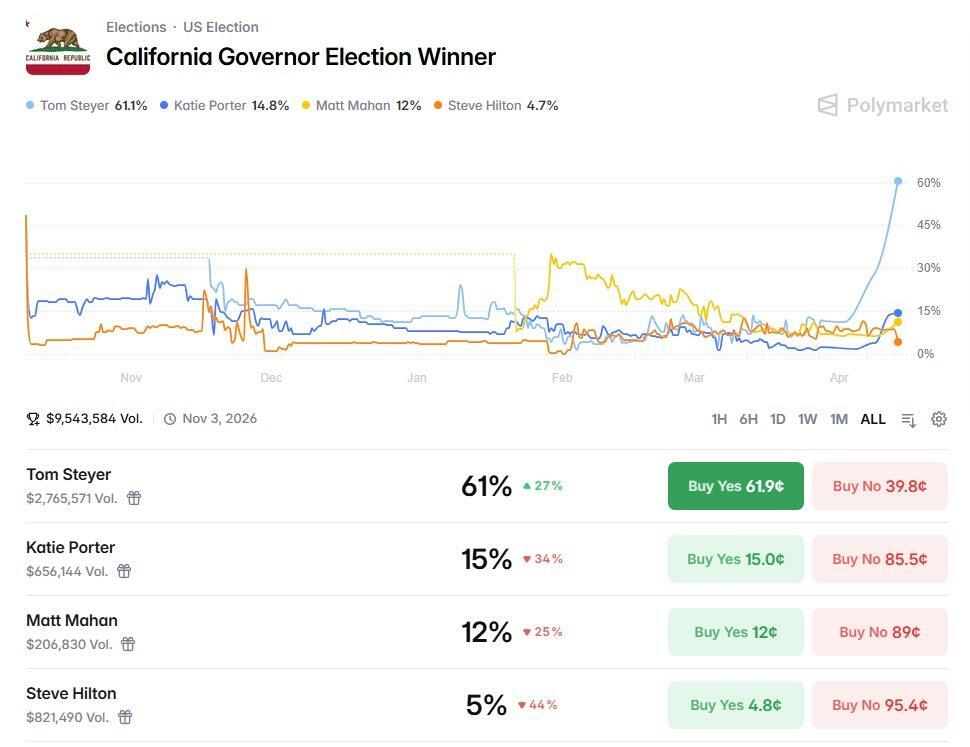Click the Polymarket logo
Viewport: 970px width, 747px height.
(883, 105)
